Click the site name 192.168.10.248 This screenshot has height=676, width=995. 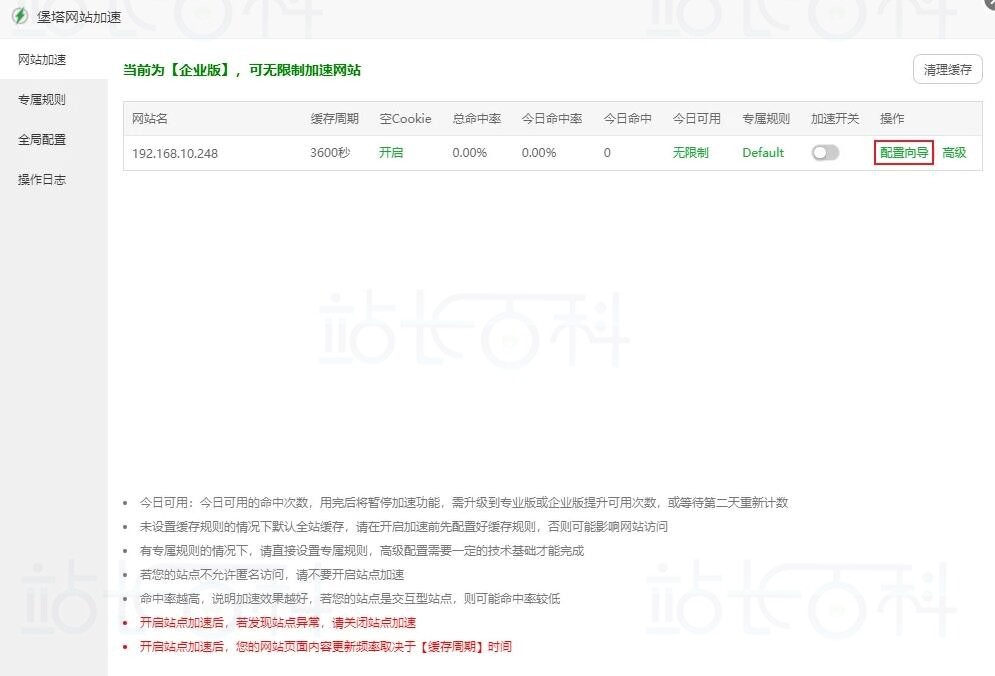coord(172,153)
